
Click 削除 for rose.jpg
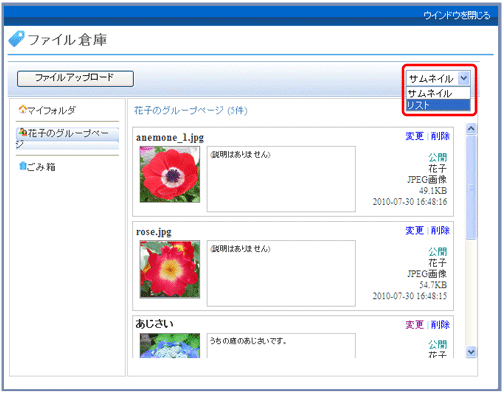(x=440, y=230)
